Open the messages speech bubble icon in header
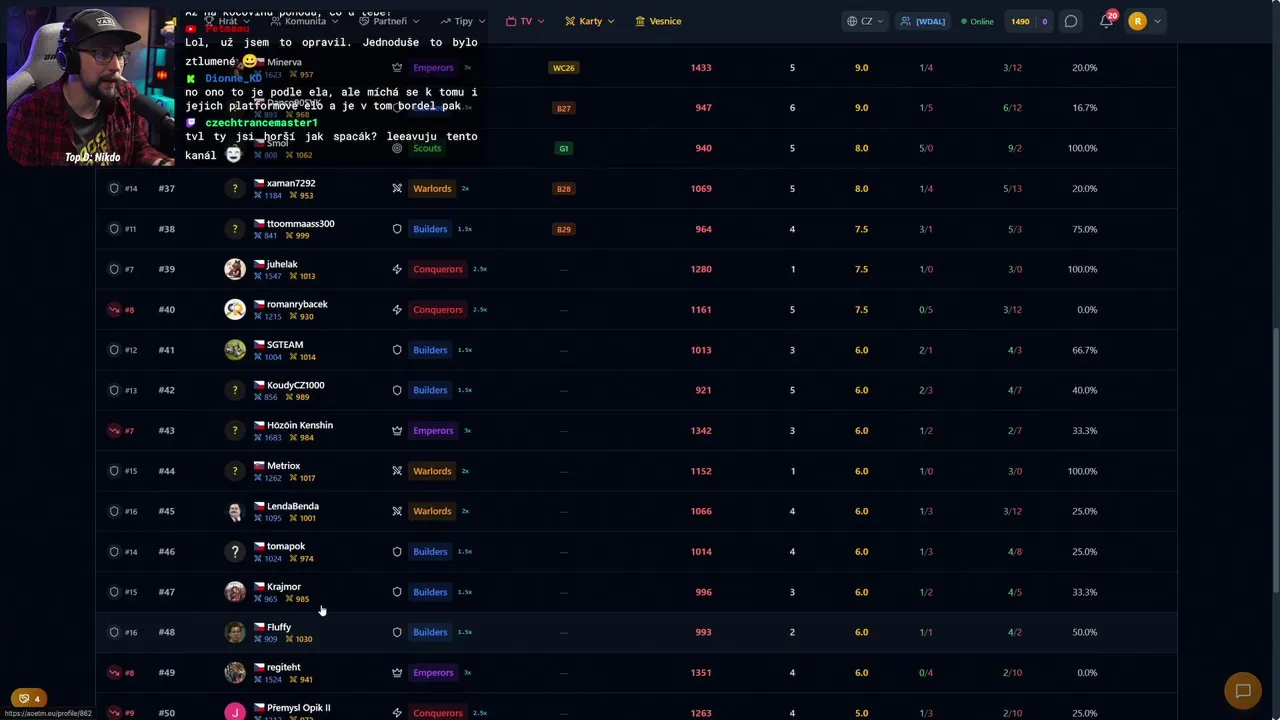Screen dimensions: 1280x720 pos(1071,21)
